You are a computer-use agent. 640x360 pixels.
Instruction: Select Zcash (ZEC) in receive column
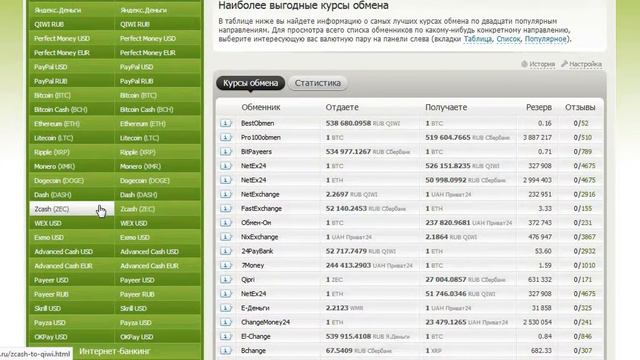tap(158, 209)
